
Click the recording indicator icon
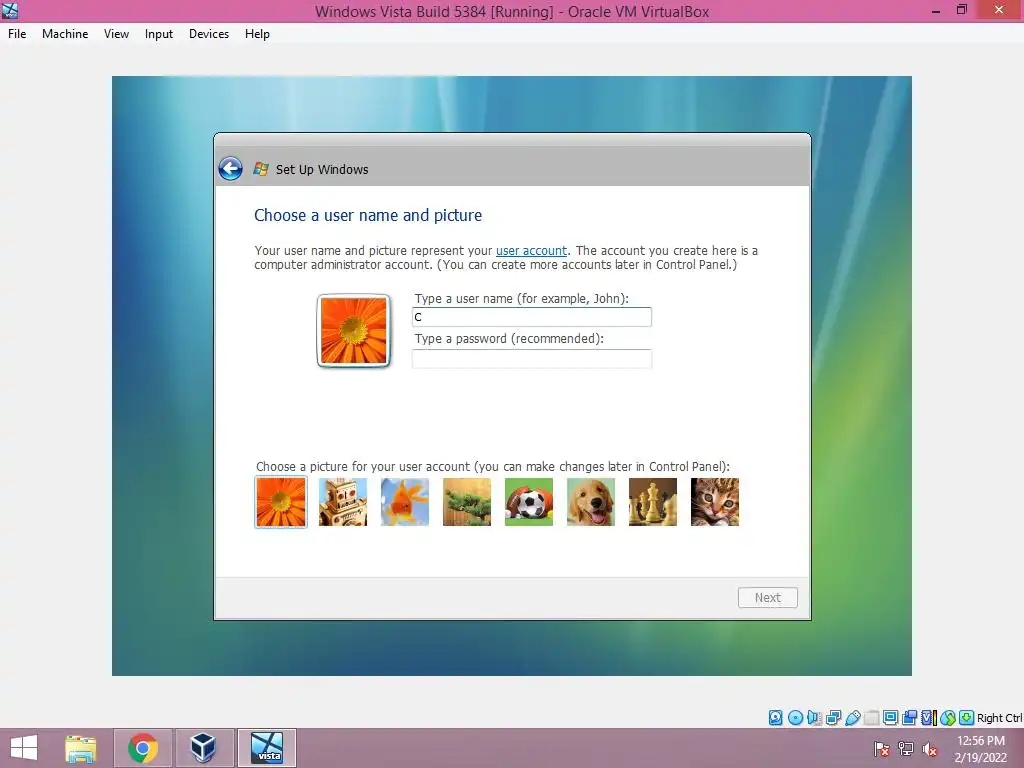[x=910, y=718]
